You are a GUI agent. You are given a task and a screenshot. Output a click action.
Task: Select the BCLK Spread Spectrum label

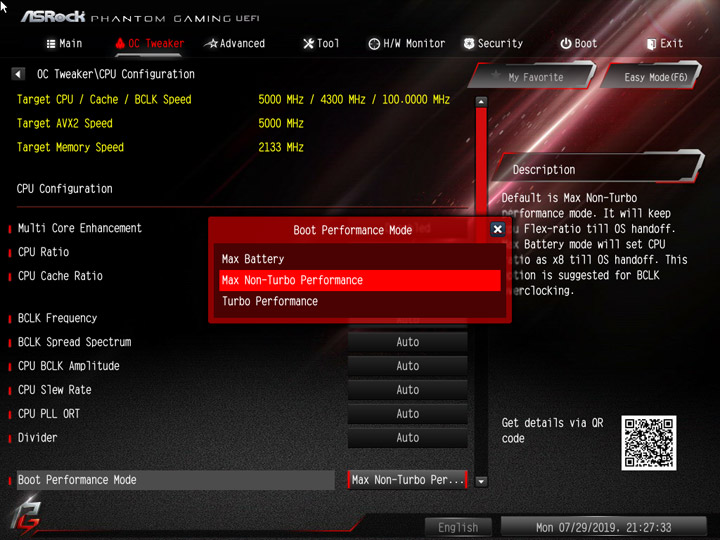point(74,342)
